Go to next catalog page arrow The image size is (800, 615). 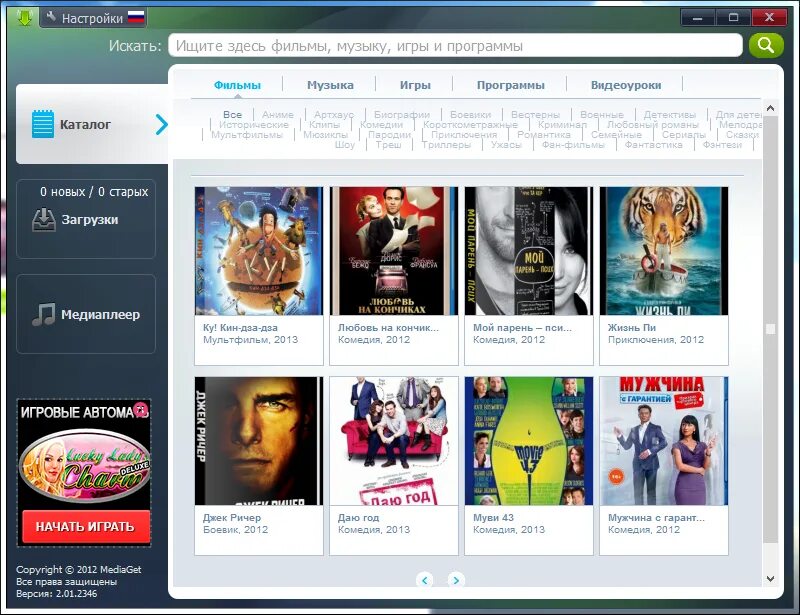pos(456,580)
